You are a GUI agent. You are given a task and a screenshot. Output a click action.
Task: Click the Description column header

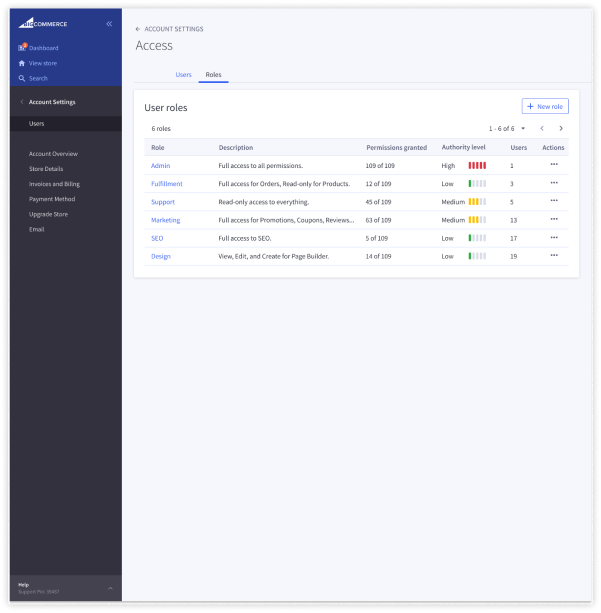236,147
